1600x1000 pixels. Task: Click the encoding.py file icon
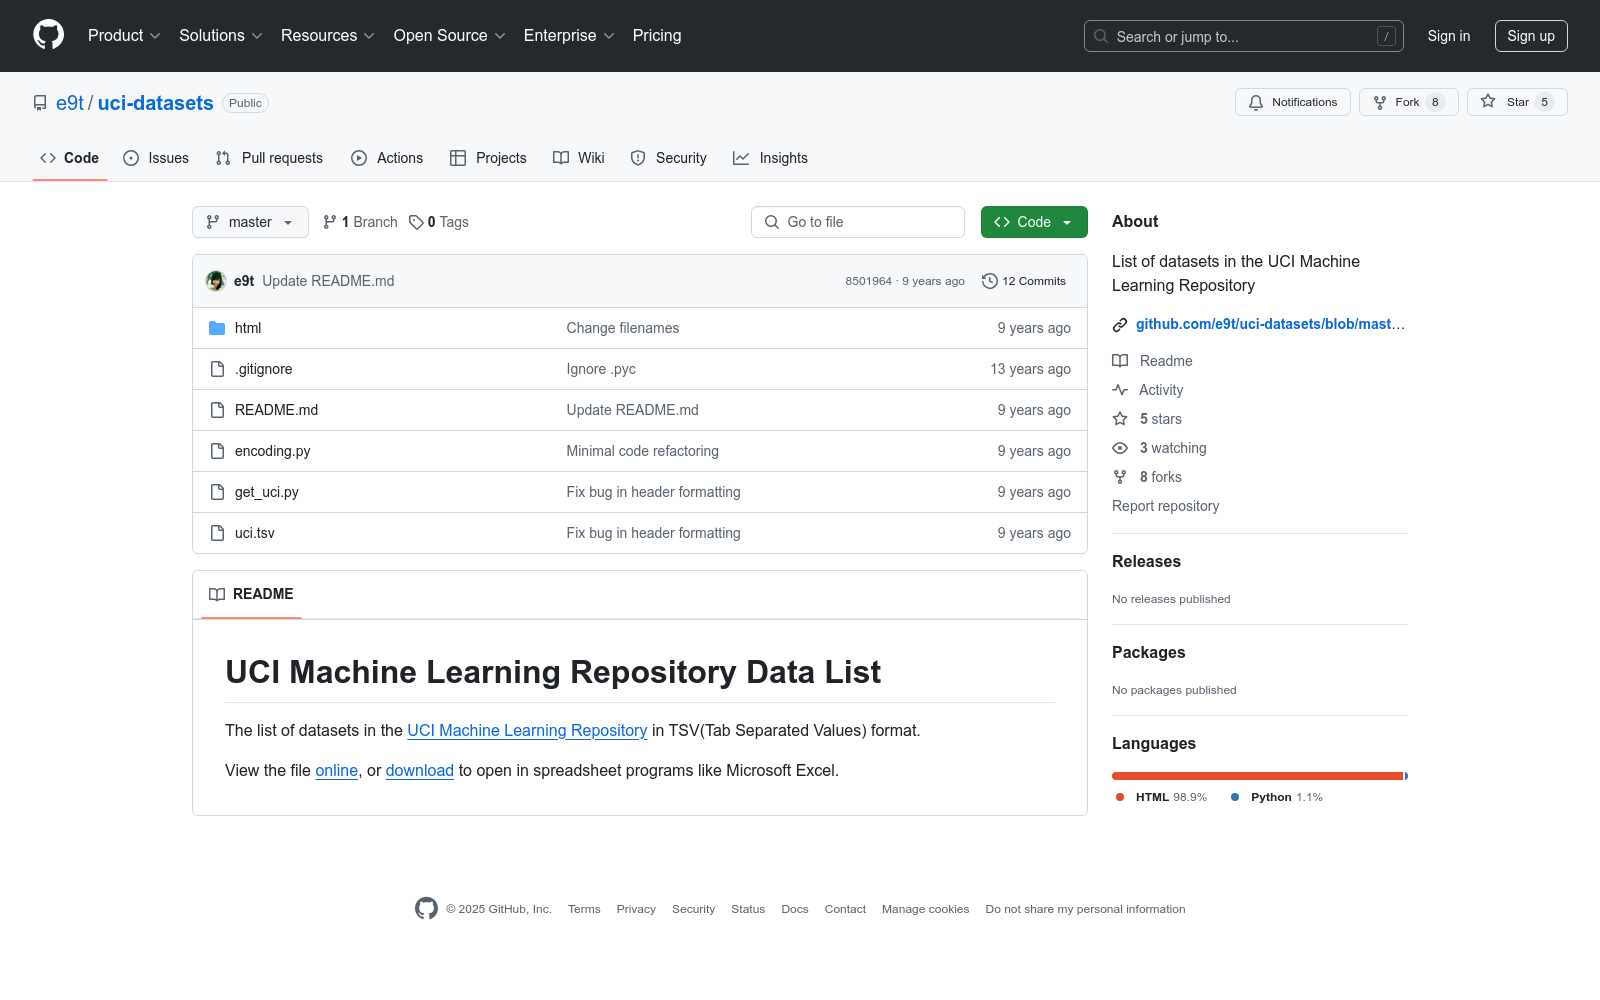point(217,451)
